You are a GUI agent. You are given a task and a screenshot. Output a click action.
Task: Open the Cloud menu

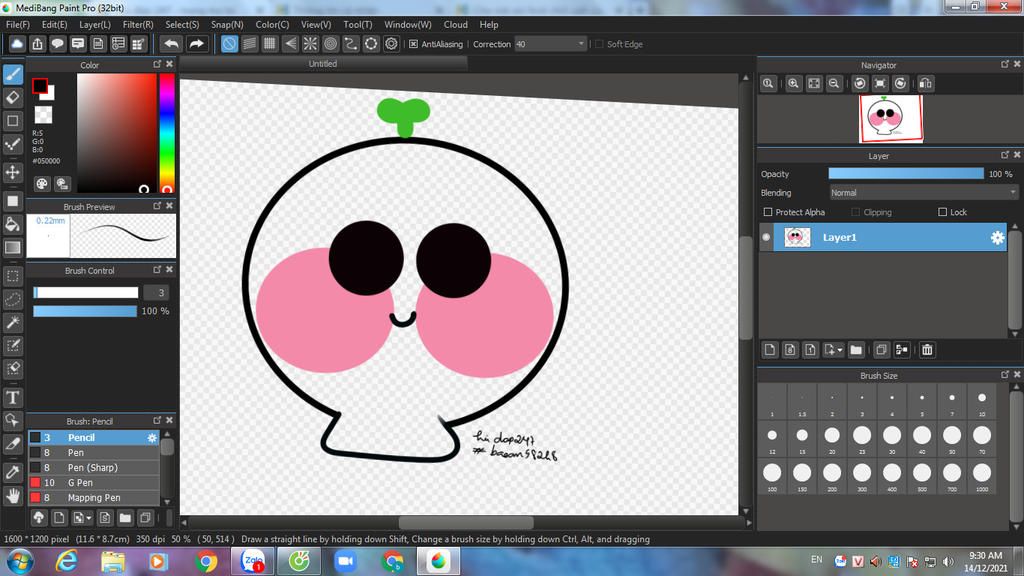pos(455,24)
